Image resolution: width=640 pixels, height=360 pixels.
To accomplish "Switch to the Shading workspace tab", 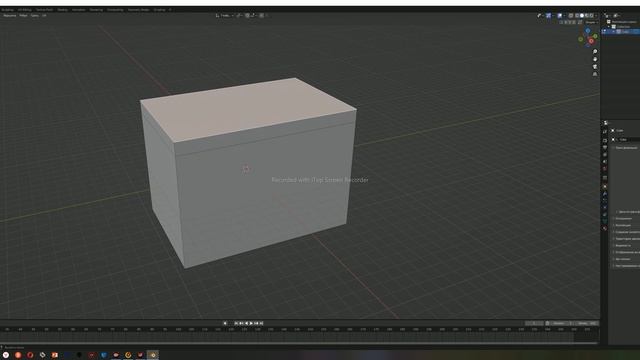I will (62, 9).
